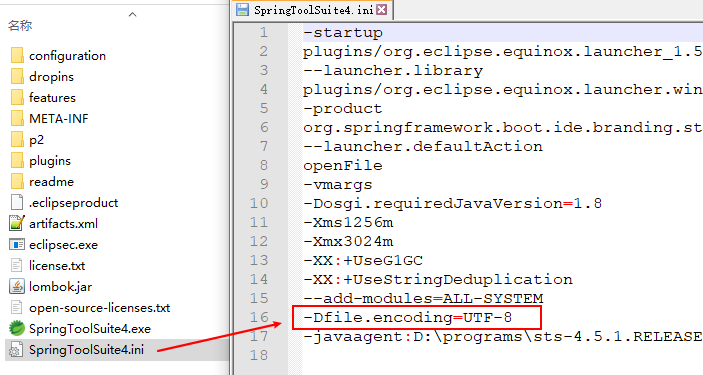Click the org.springframework.boot.ide.branding line

coord(503,128)
